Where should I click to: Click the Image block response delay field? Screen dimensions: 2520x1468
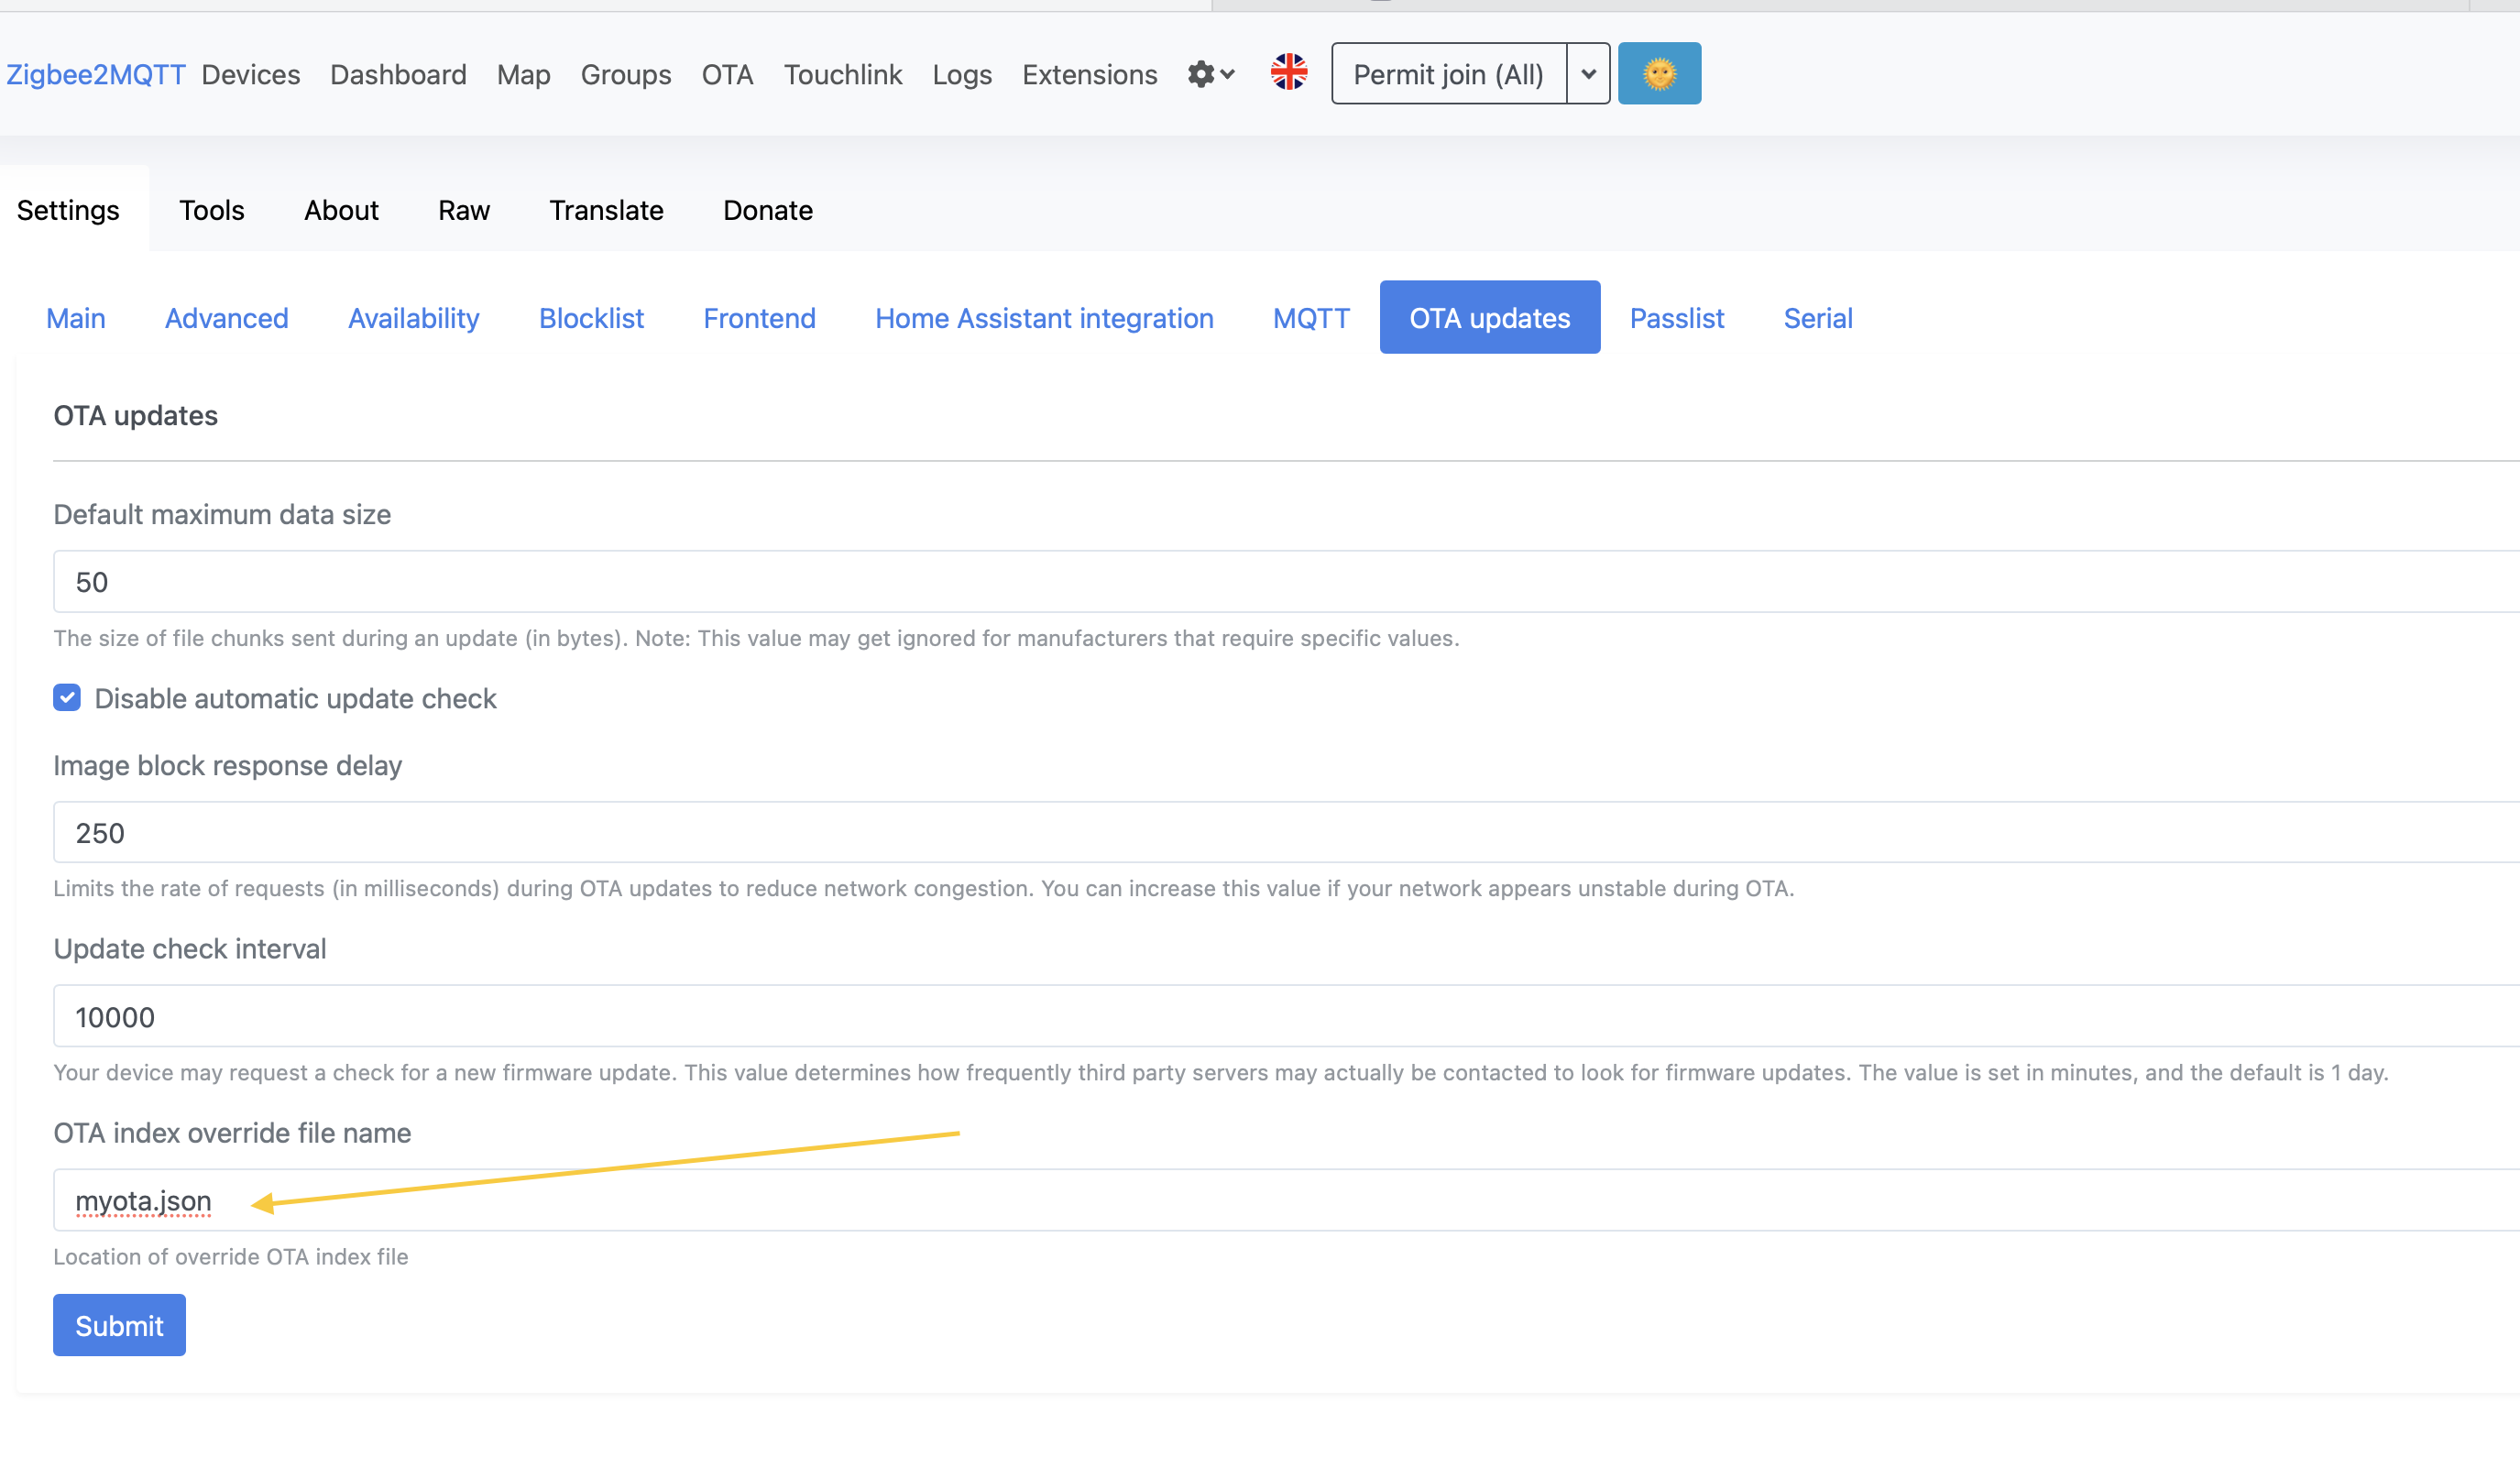(x=1286, y=833)
